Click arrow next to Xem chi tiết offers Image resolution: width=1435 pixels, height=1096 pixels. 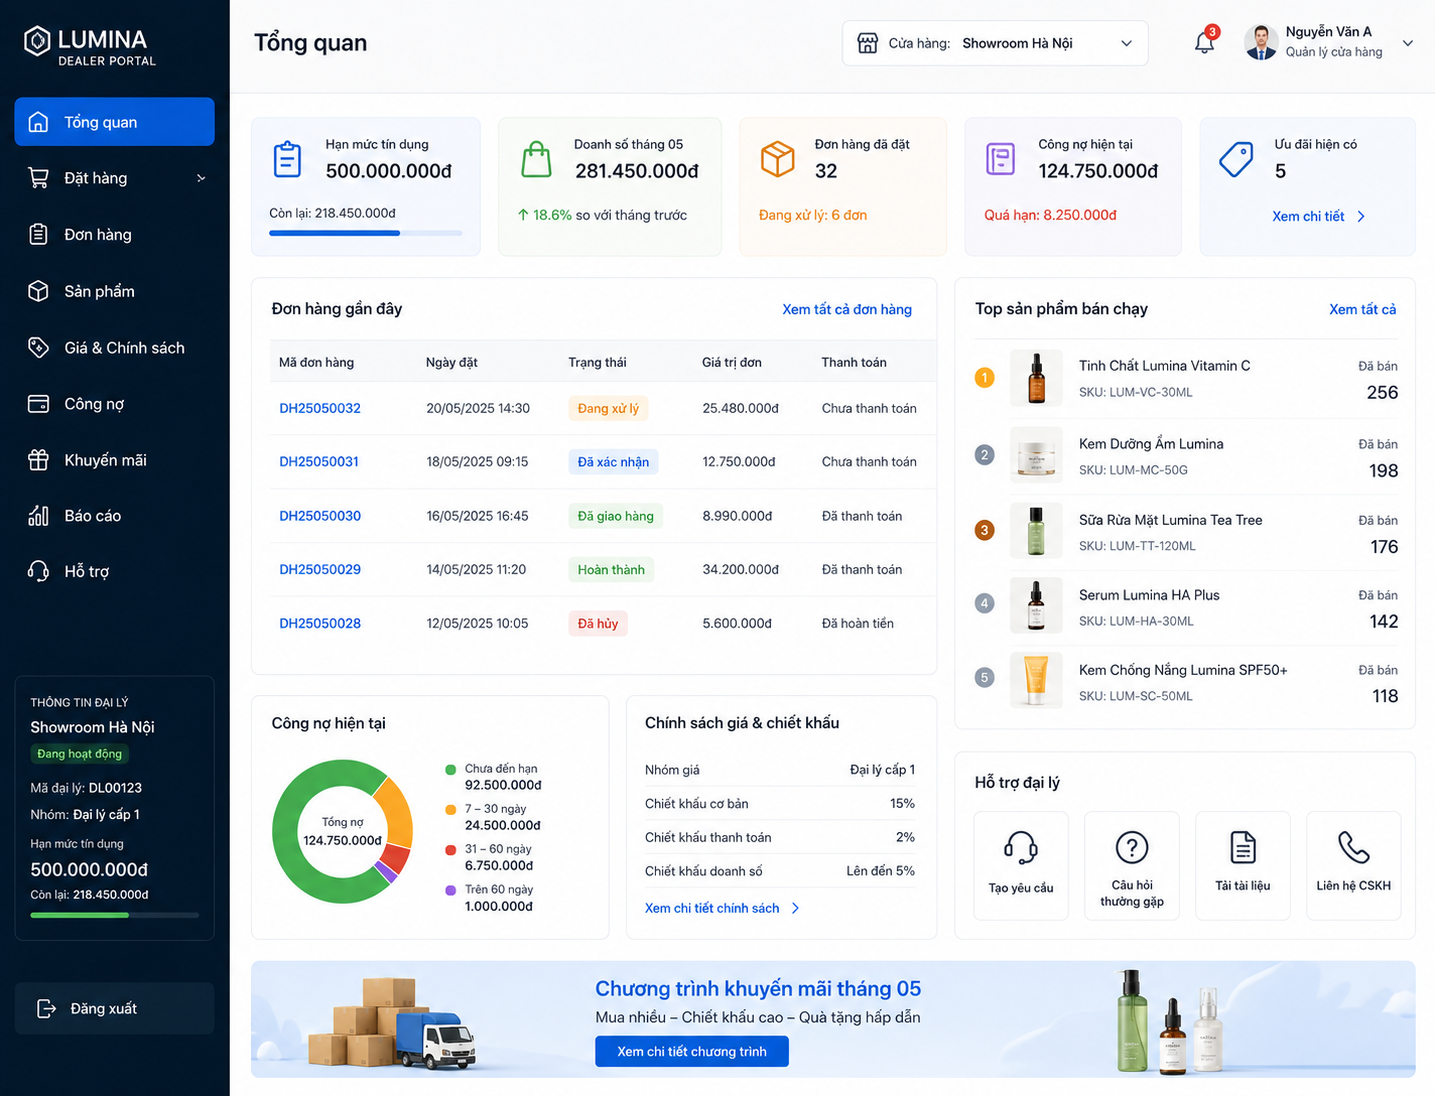(1361, 216)
